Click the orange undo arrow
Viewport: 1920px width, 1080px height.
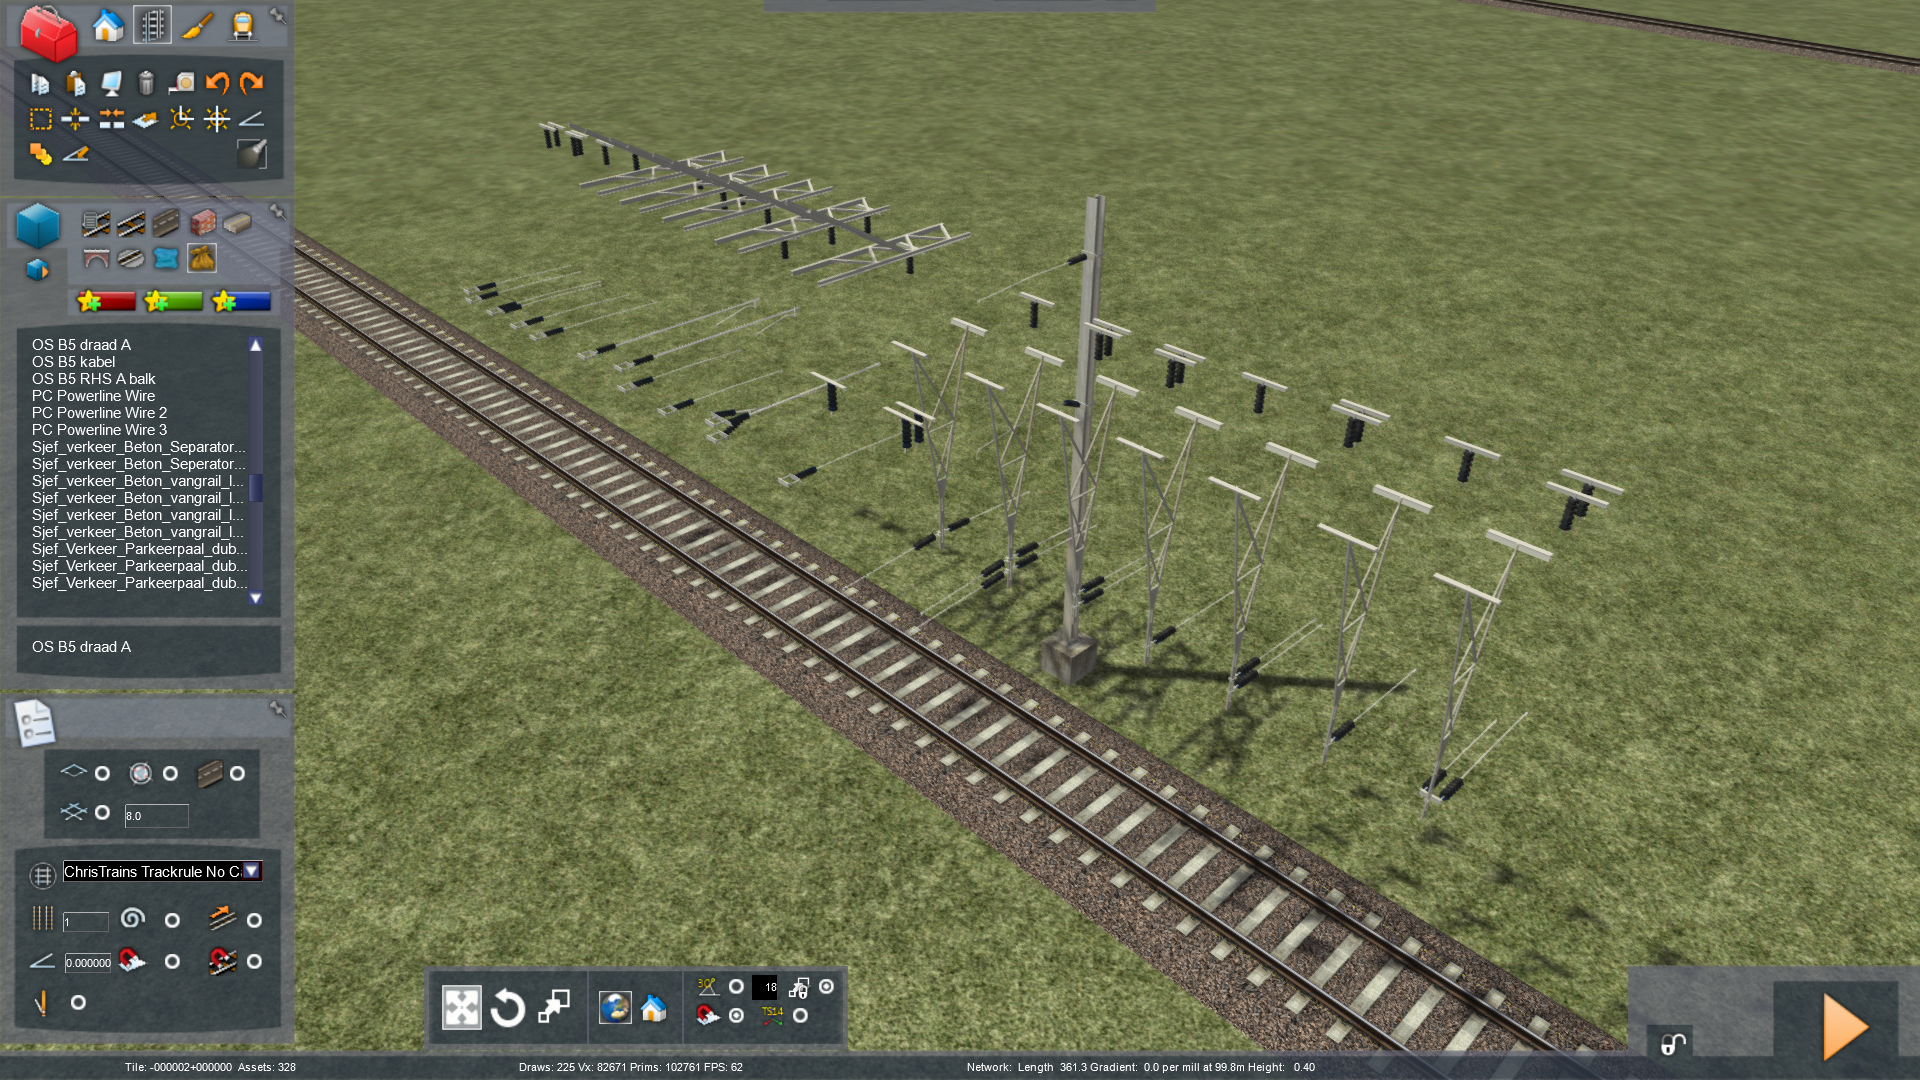tap(217, 83)
